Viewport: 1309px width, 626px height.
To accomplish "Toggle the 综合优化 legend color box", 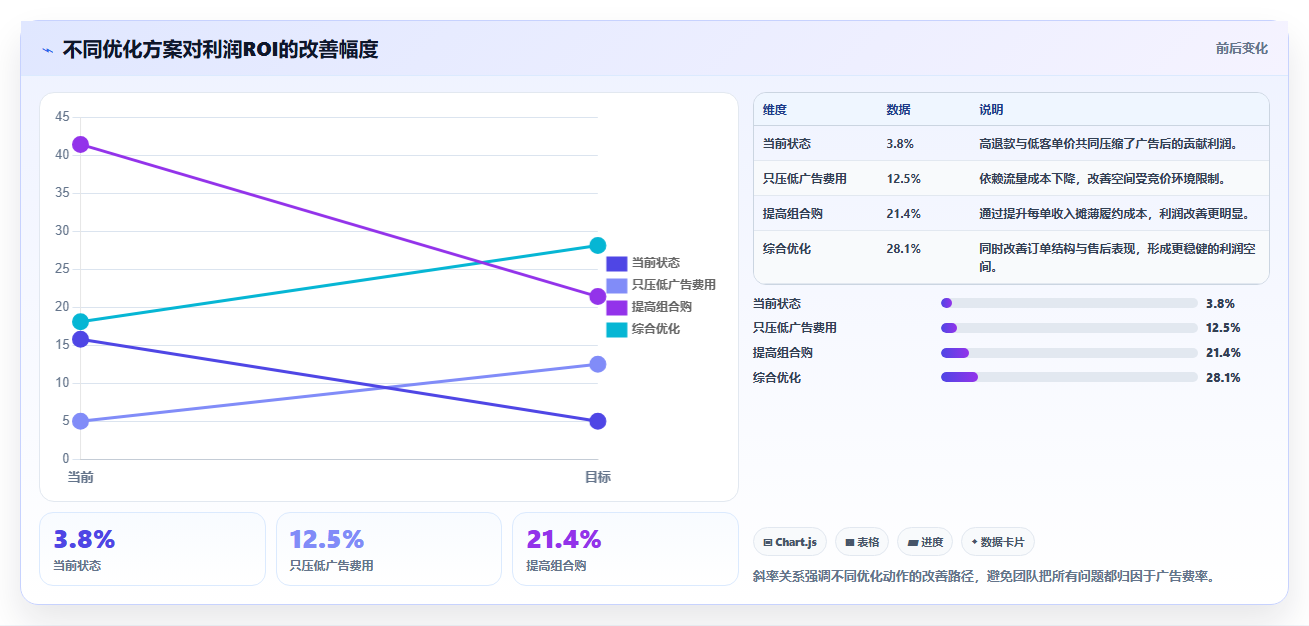I will [617, 329].
